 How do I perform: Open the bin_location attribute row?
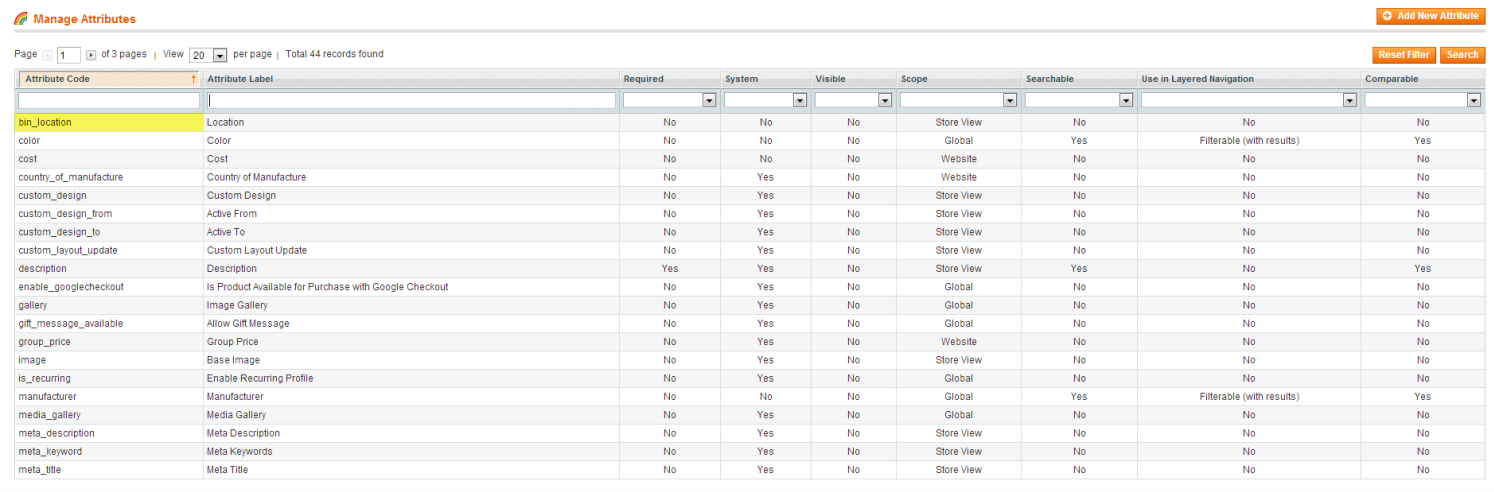point(45,122)
